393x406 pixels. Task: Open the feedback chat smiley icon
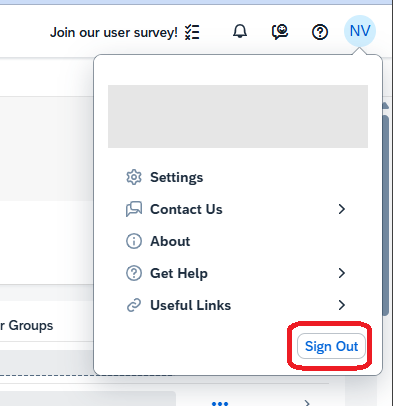point(280,32)
